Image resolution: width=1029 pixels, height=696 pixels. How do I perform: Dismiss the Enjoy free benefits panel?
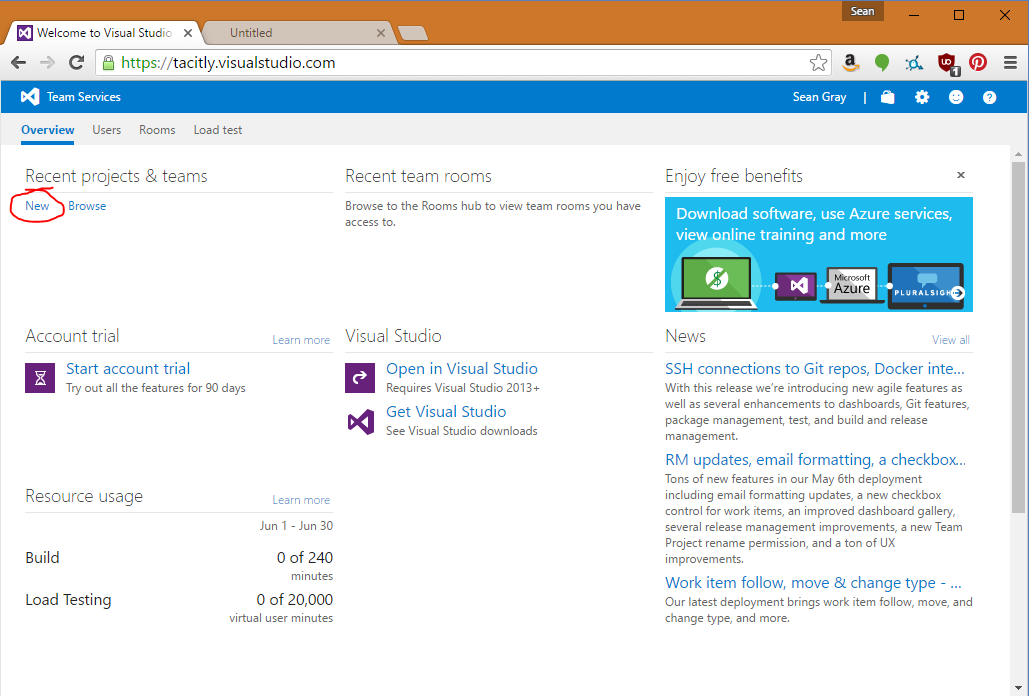tap(961, 175)
